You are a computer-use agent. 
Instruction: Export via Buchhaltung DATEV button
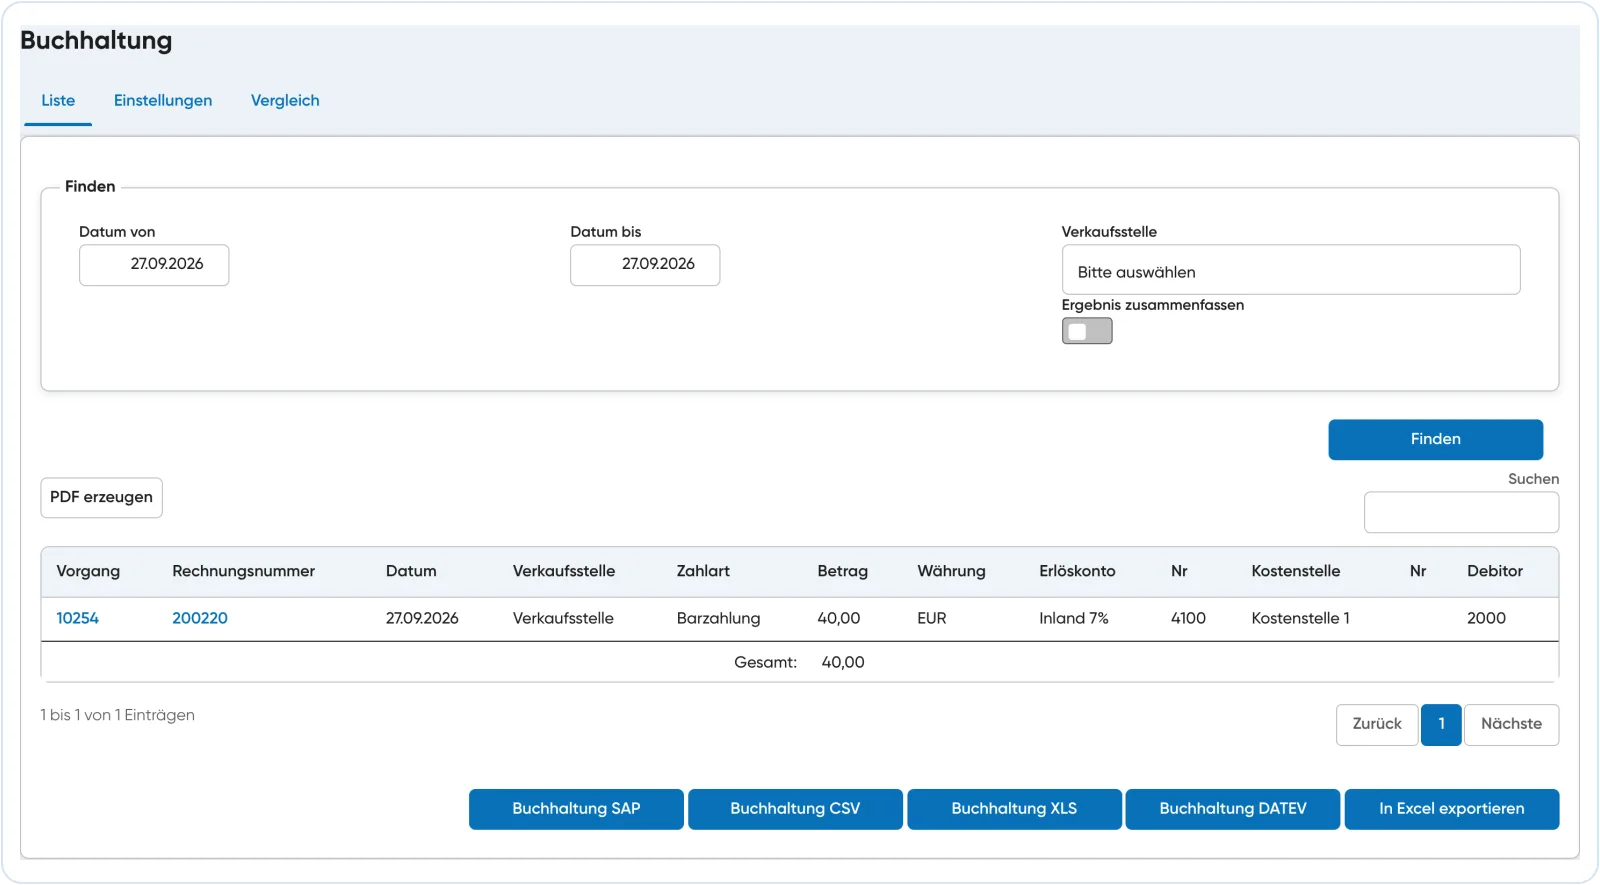point(1233,810)
